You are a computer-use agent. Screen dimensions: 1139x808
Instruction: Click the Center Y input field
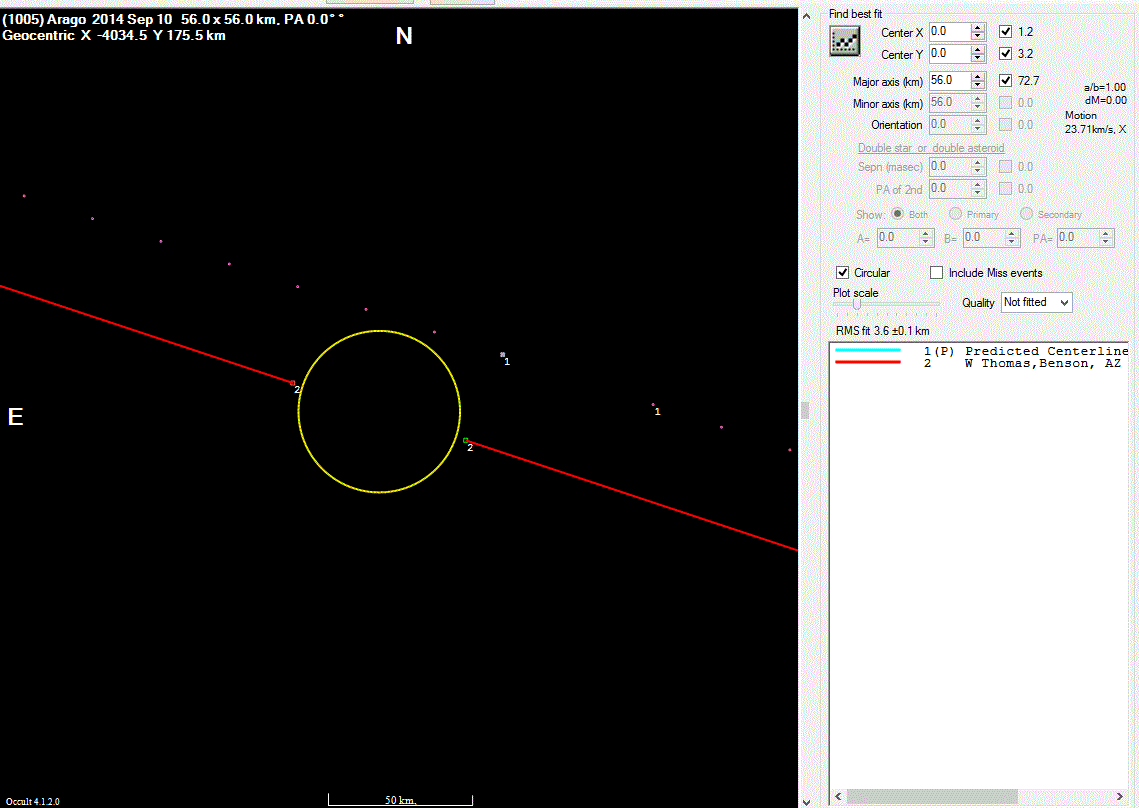(949, 54)
